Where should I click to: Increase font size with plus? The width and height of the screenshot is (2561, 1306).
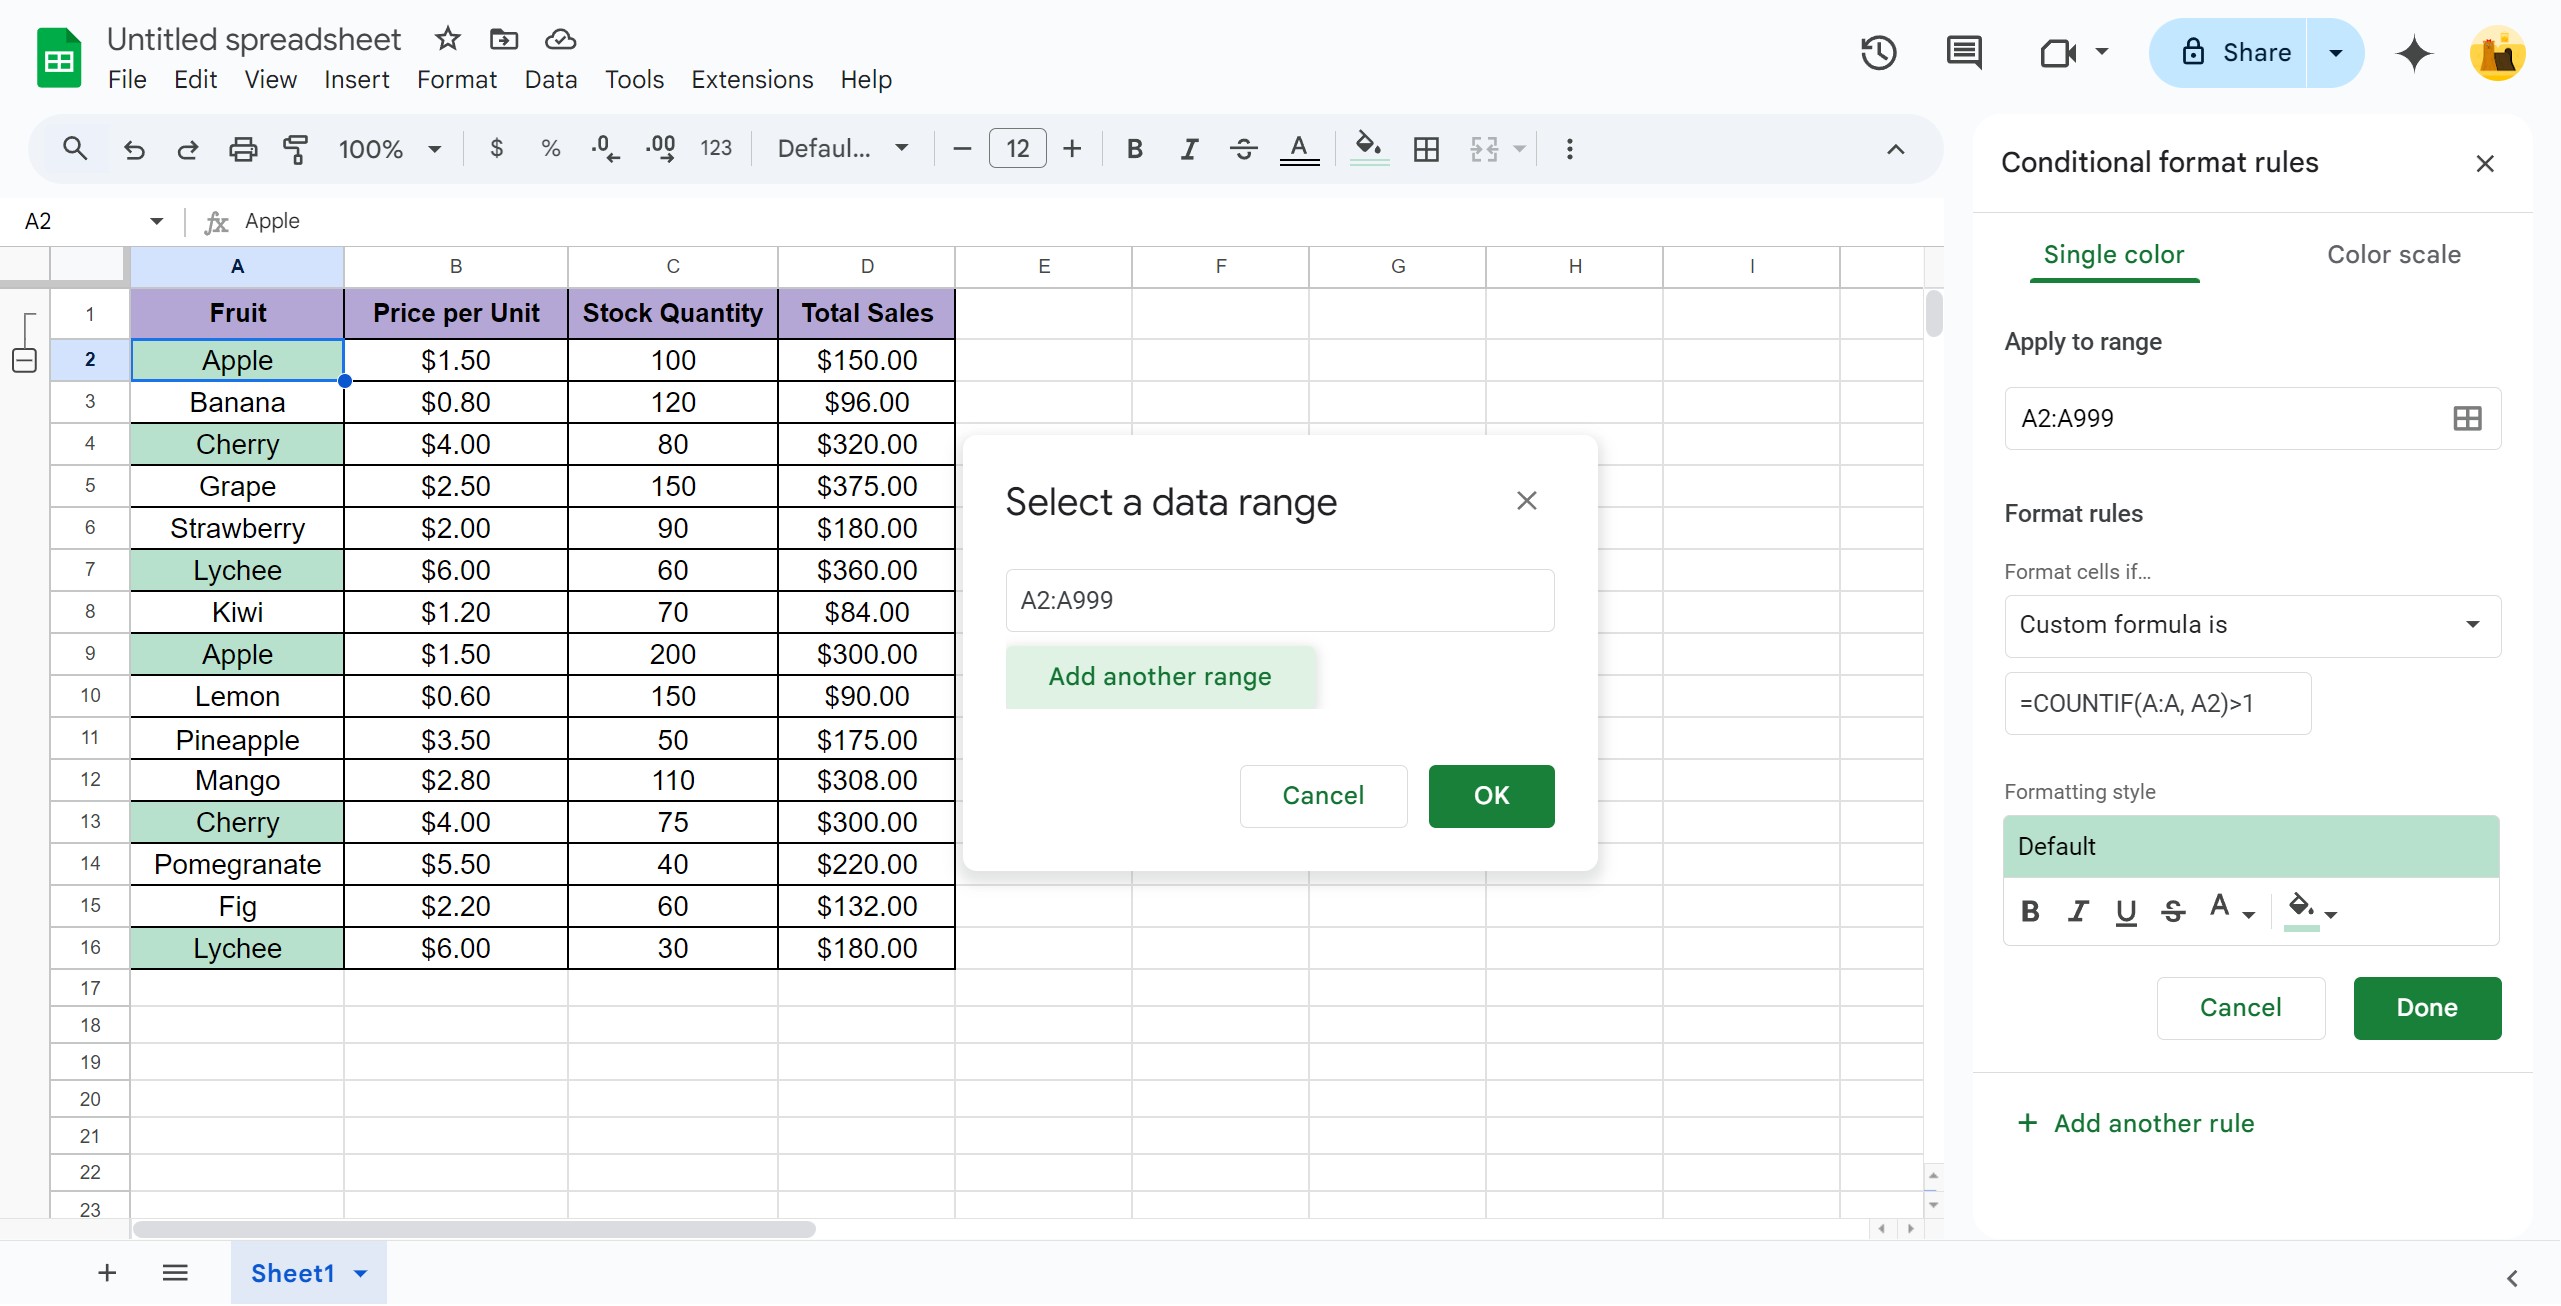point(1072,149)
